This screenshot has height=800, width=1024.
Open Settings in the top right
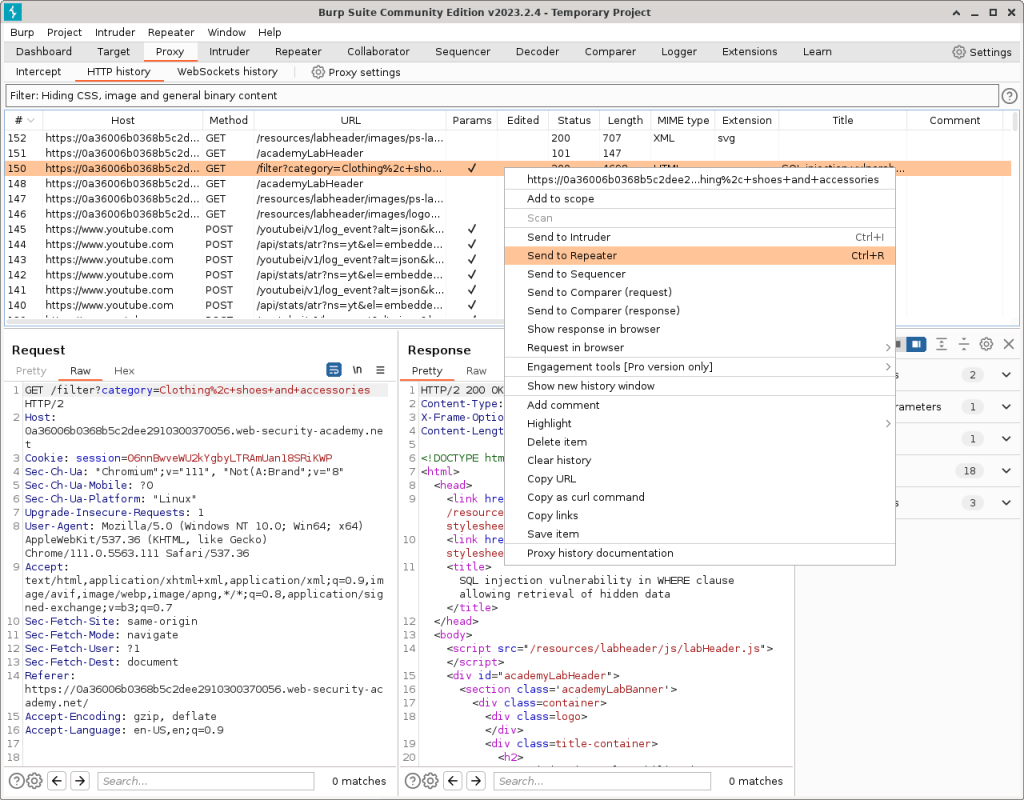[981, 52]
